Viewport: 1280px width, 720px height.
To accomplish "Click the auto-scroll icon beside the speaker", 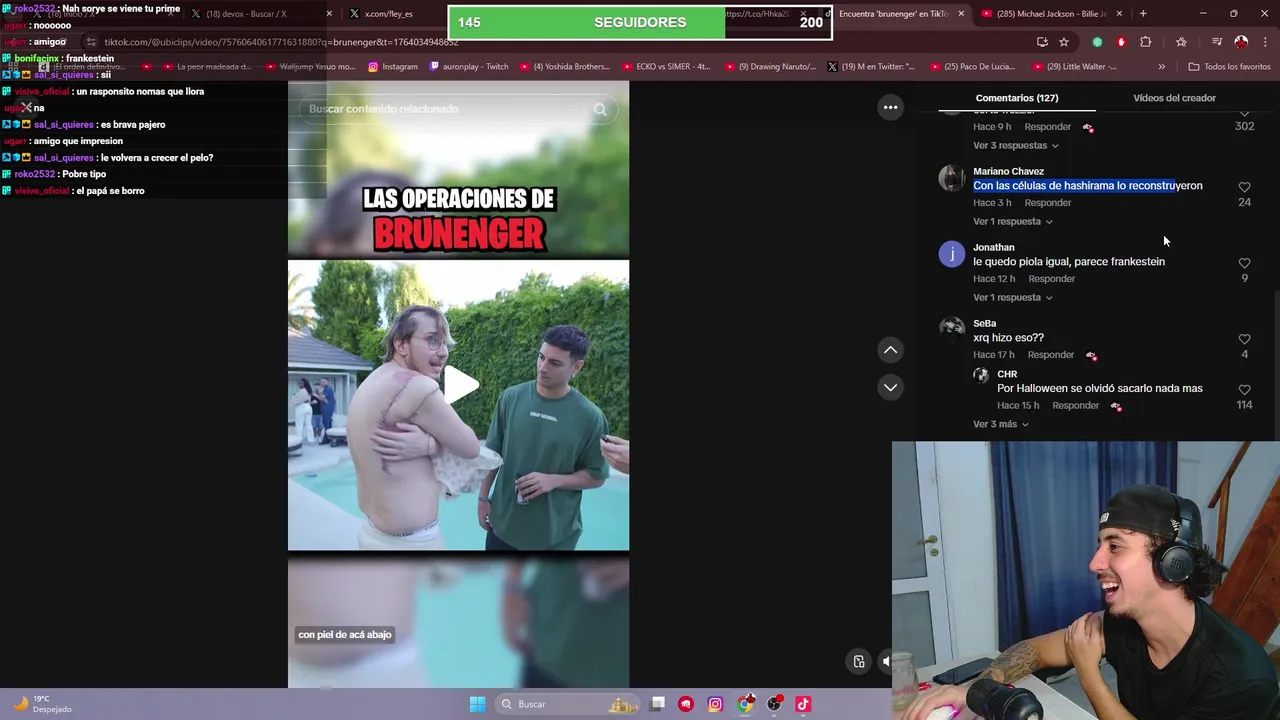I will pyautogui.click(x=858, y=661).
